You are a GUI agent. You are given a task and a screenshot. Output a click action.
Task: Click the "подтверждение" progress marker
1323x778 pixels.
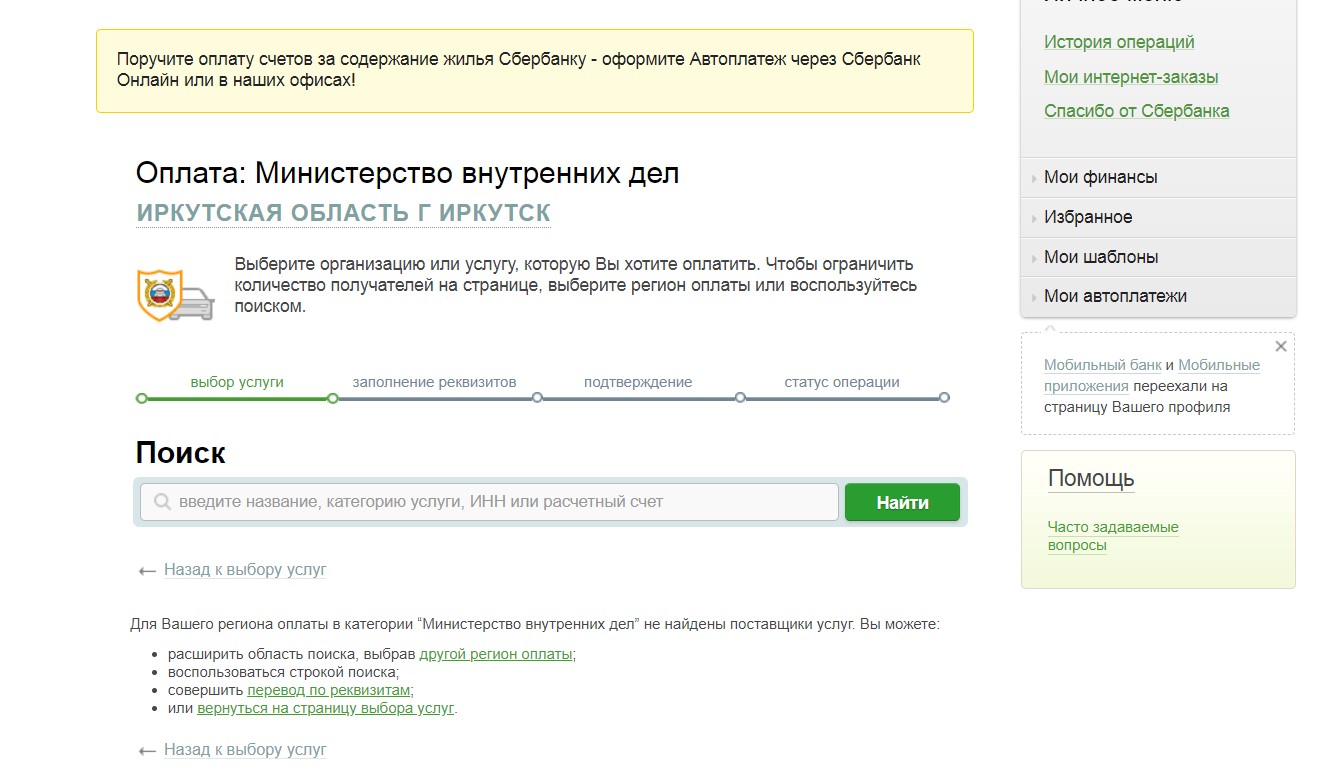(x=741, y=398)
